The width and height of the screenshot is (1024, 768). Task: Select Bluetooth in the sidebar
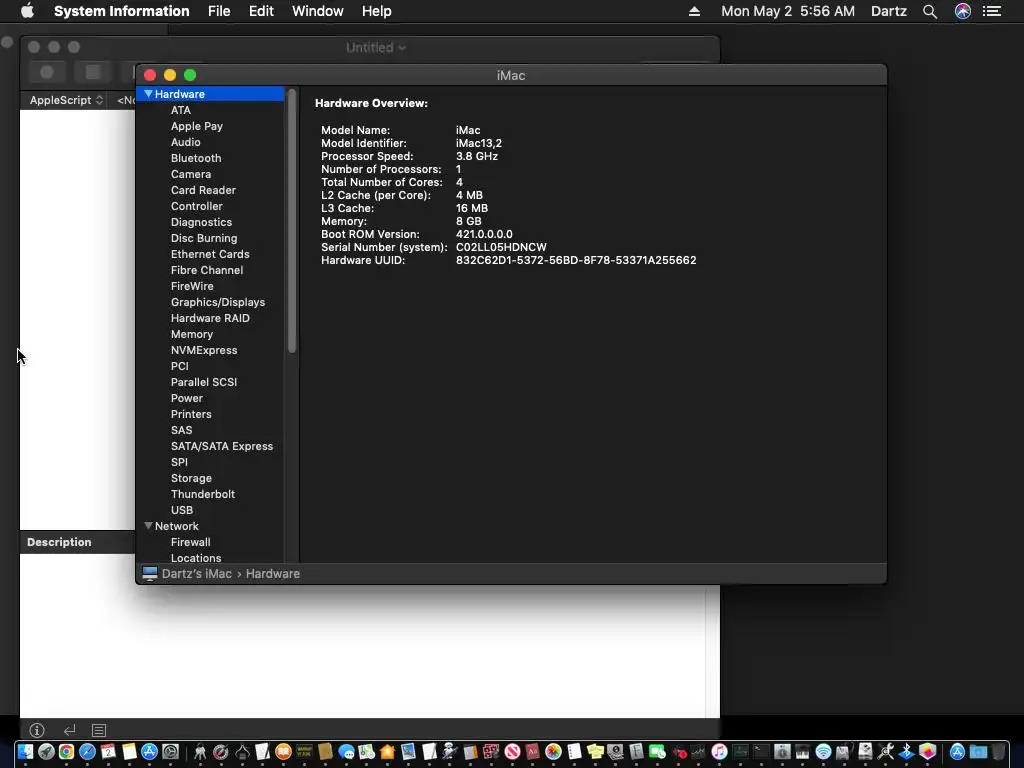tap(196, 158)
